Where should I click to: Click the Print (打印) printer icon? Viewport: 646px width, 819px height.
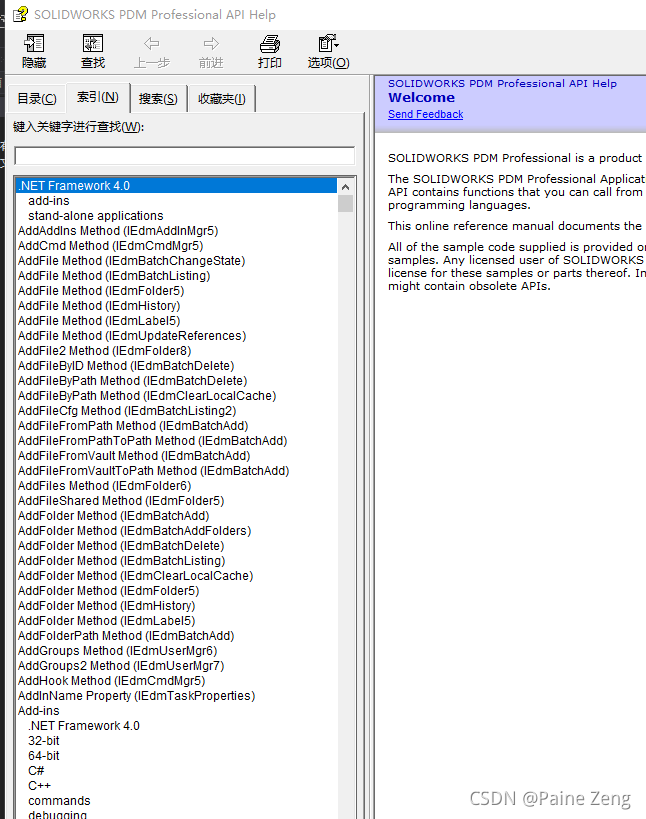click(x=269, y=44)
